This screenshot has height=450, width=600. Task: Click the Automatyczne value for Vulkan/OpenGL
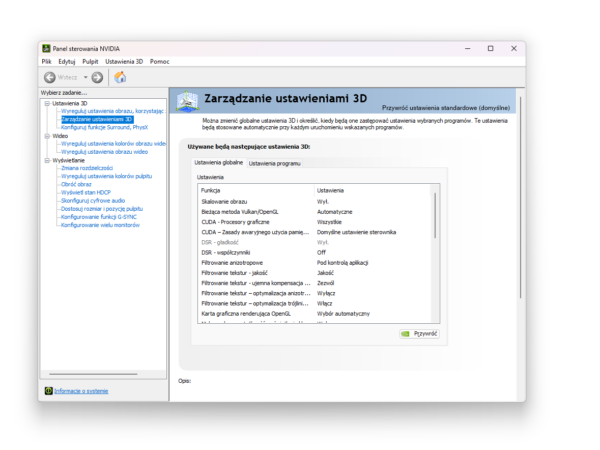coord(334,212)
